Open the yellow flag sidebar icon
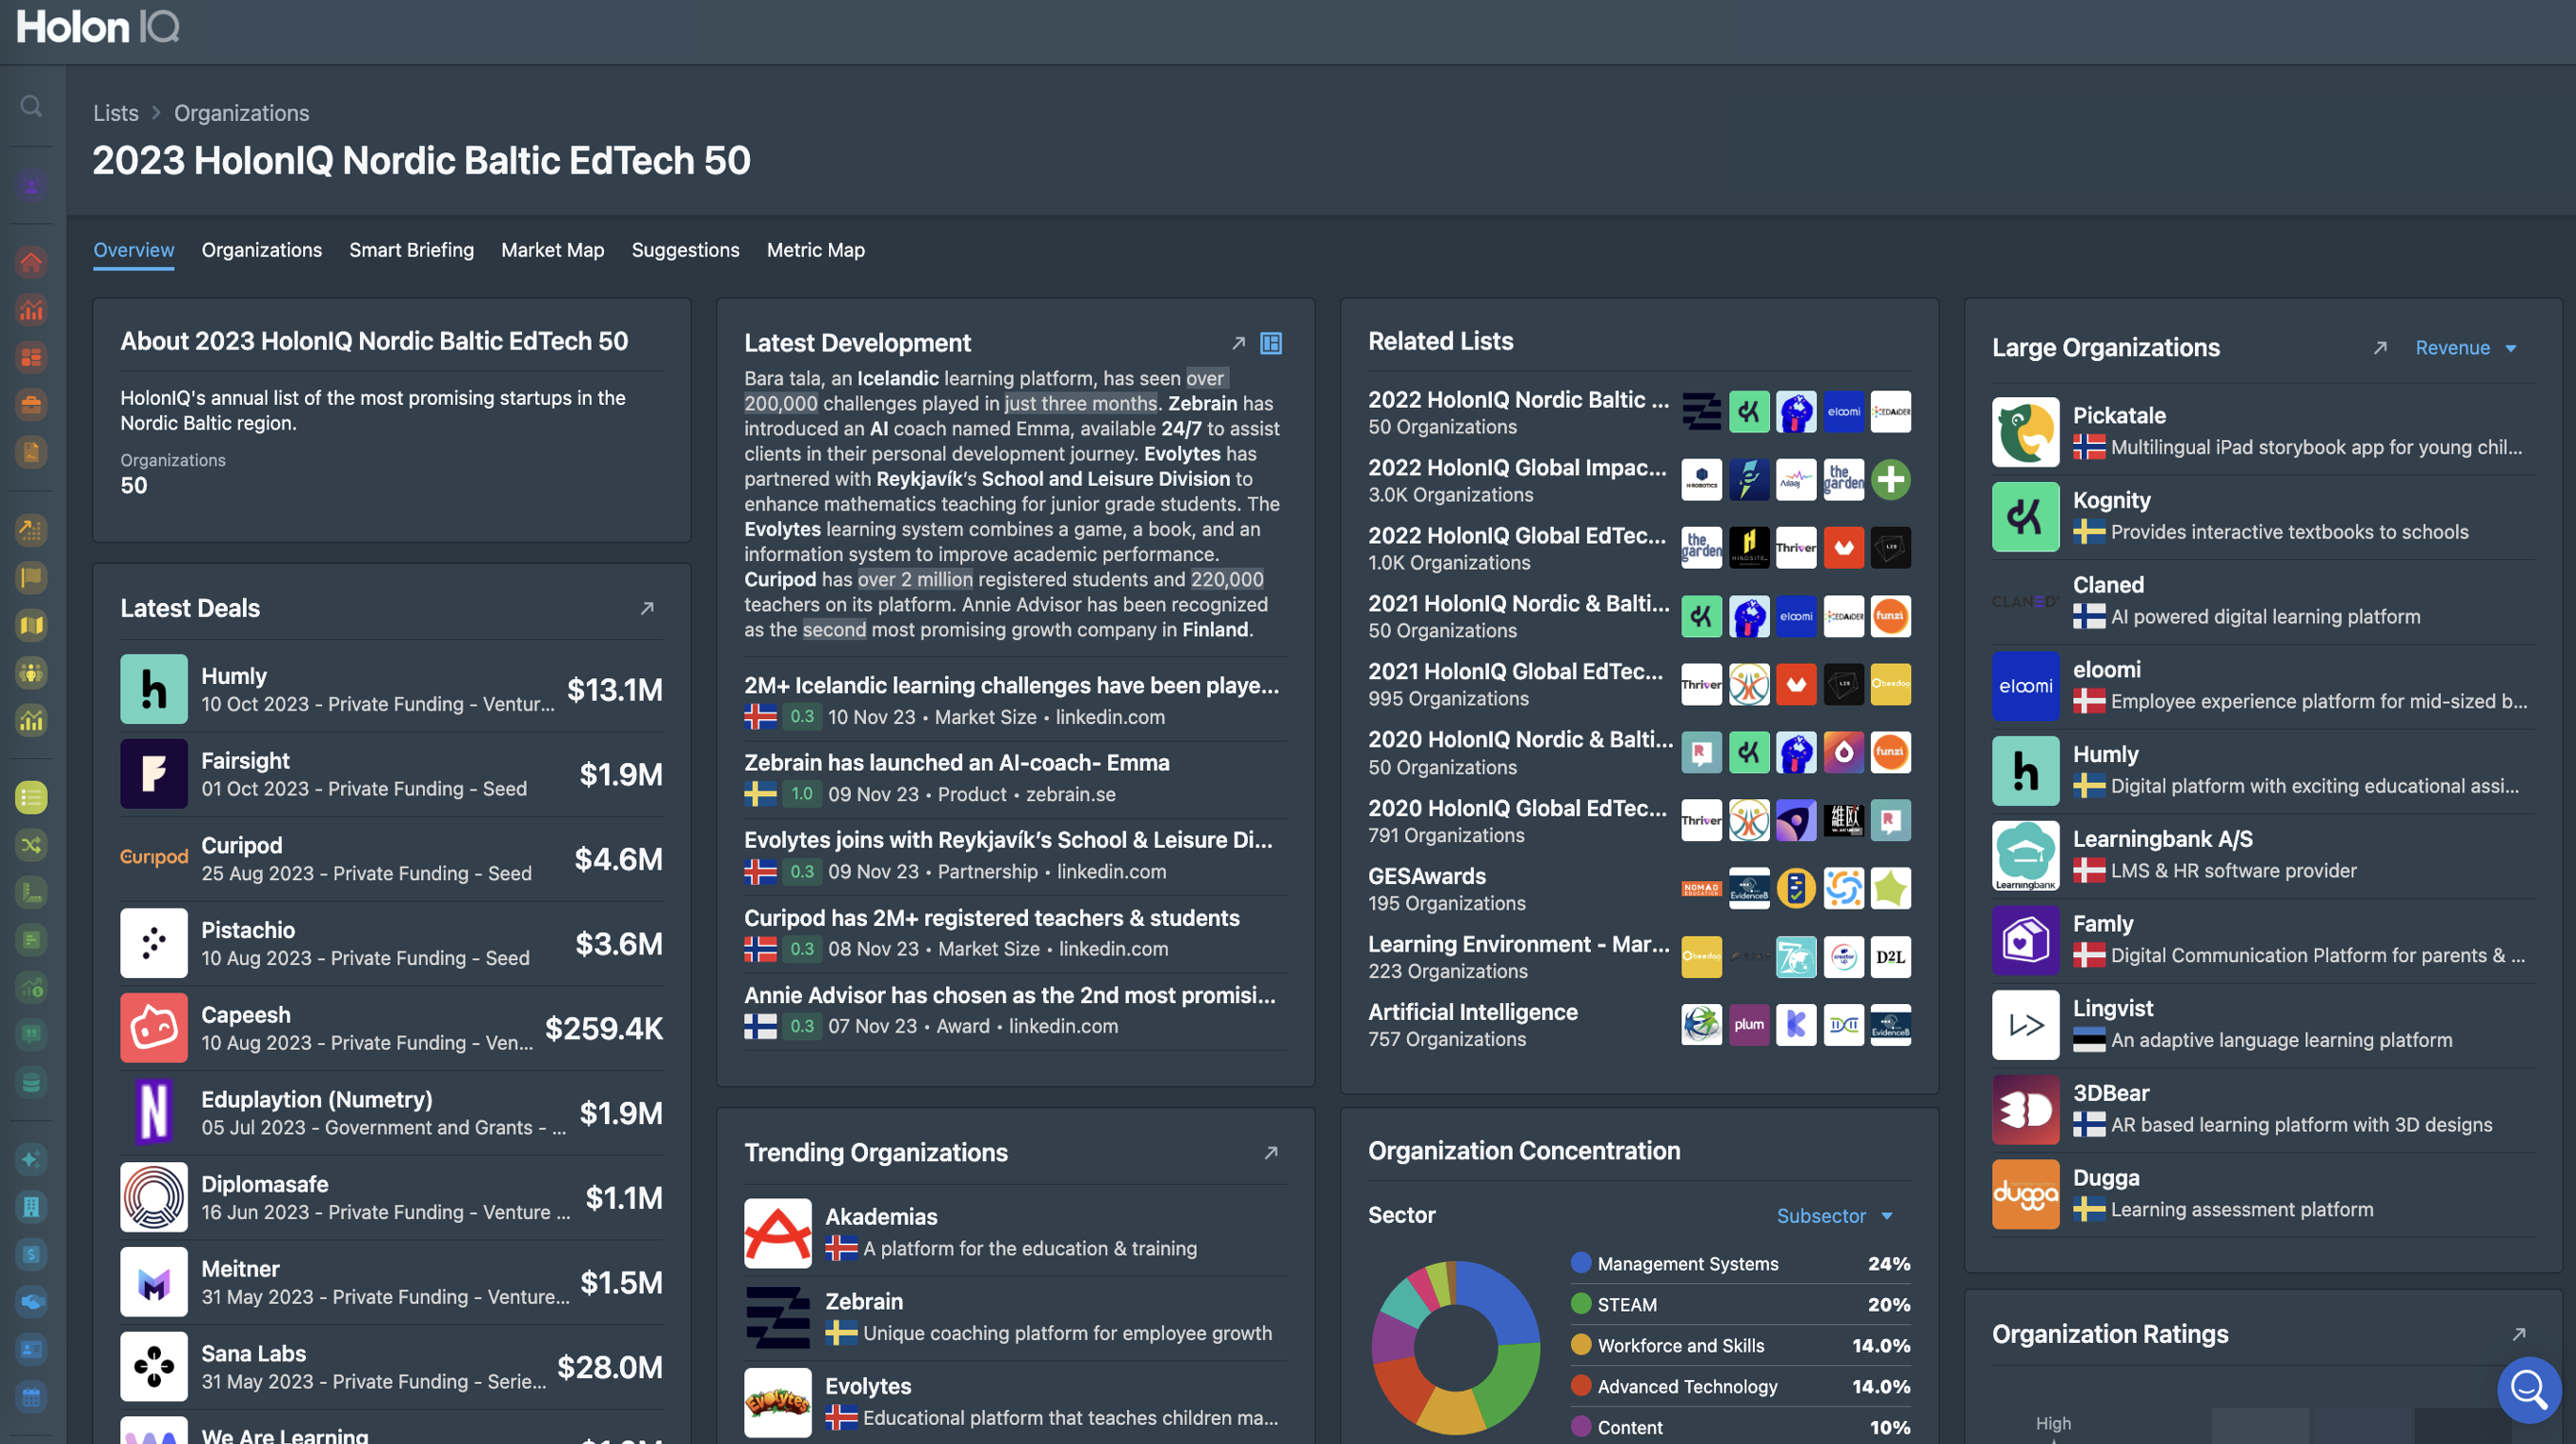Image resolution: width=2576 pixels, height=1444 pixels. (x=32, y=577)
